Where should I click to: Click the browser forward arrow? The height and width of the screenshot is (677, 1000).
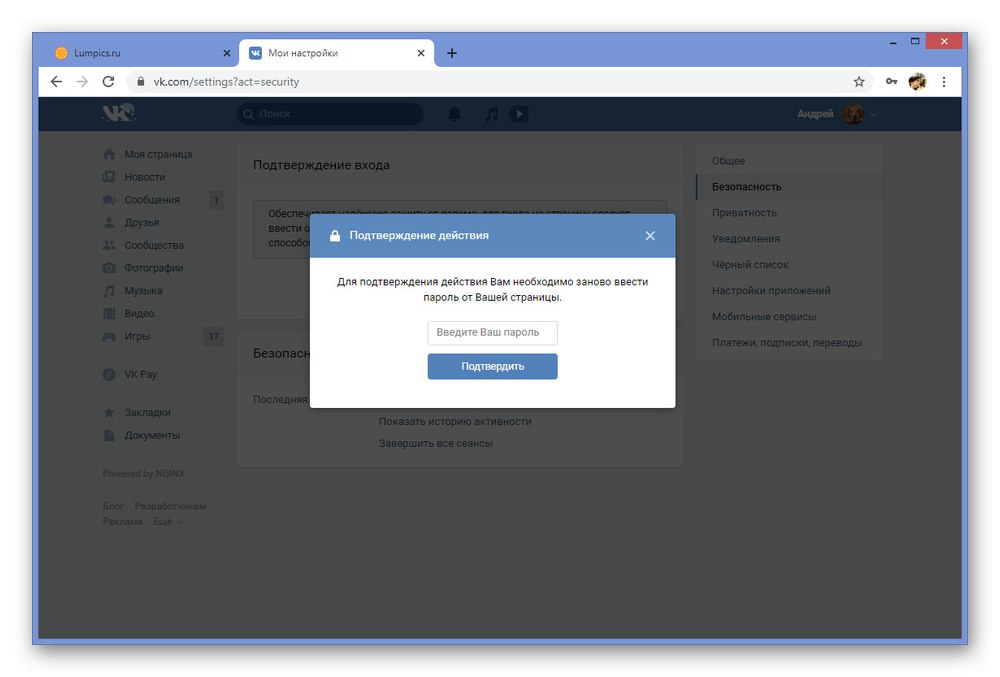[82, 82]
